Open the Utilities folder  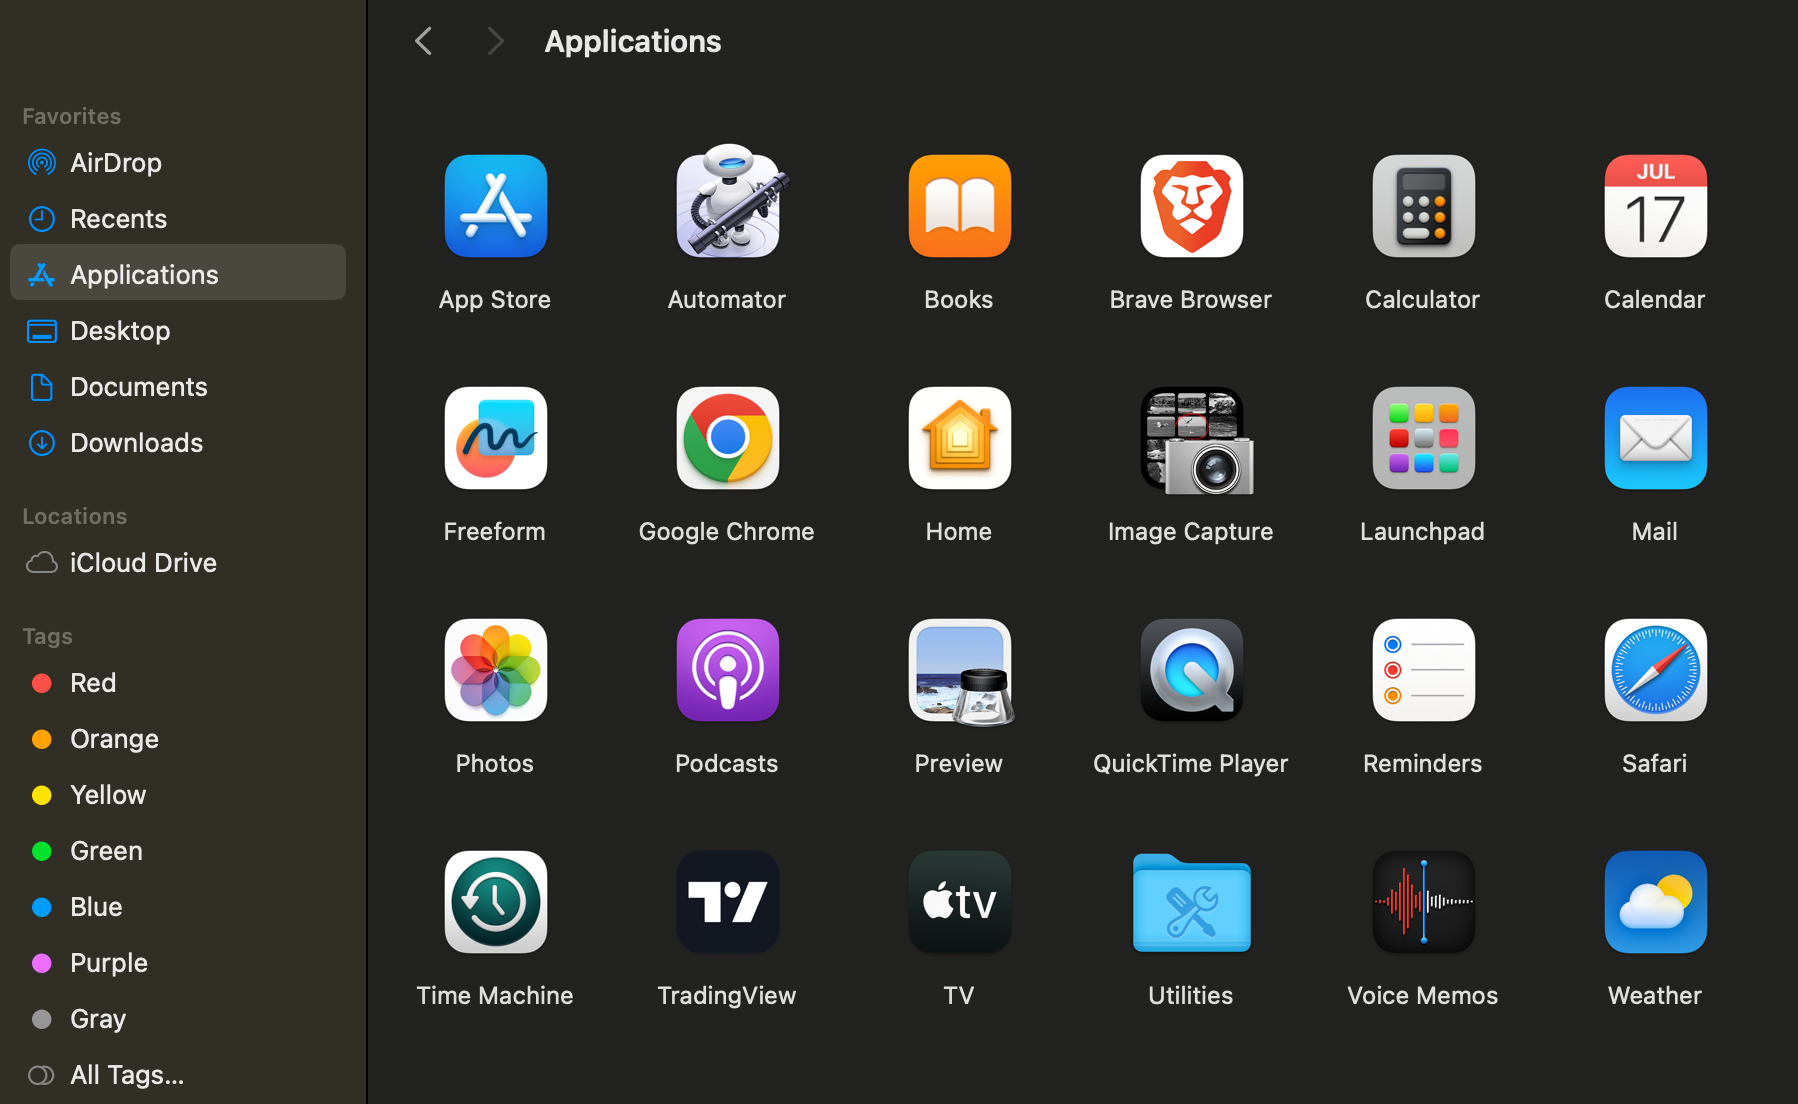(1190, 902)
